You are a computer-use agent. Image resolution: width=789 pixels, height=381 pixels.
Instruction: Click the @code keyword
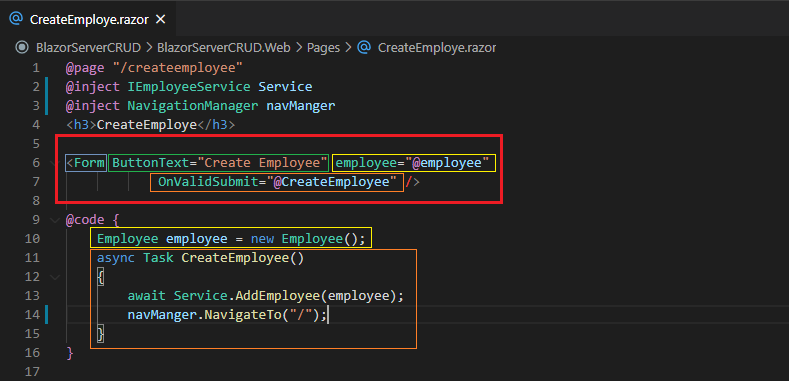85,220
